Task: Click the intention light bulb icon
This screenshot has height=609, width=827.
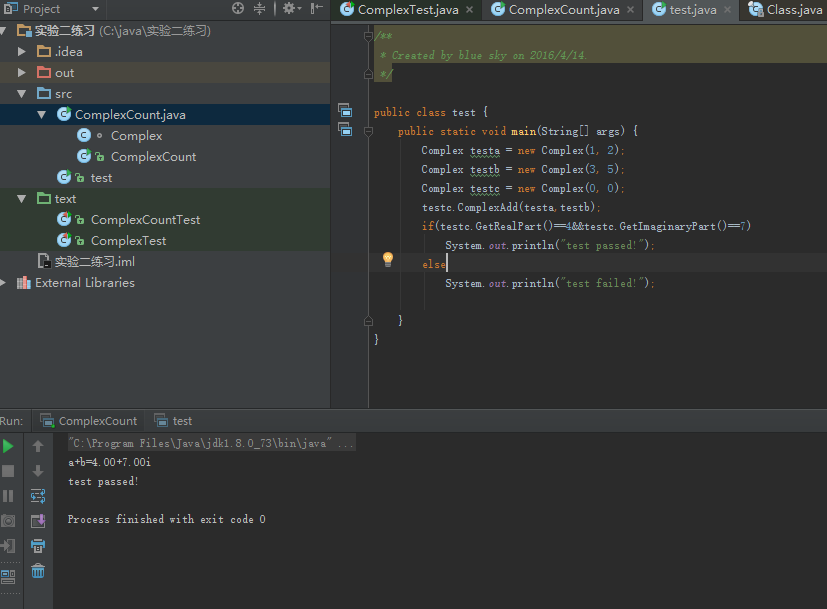Action: tap(388, 259)
